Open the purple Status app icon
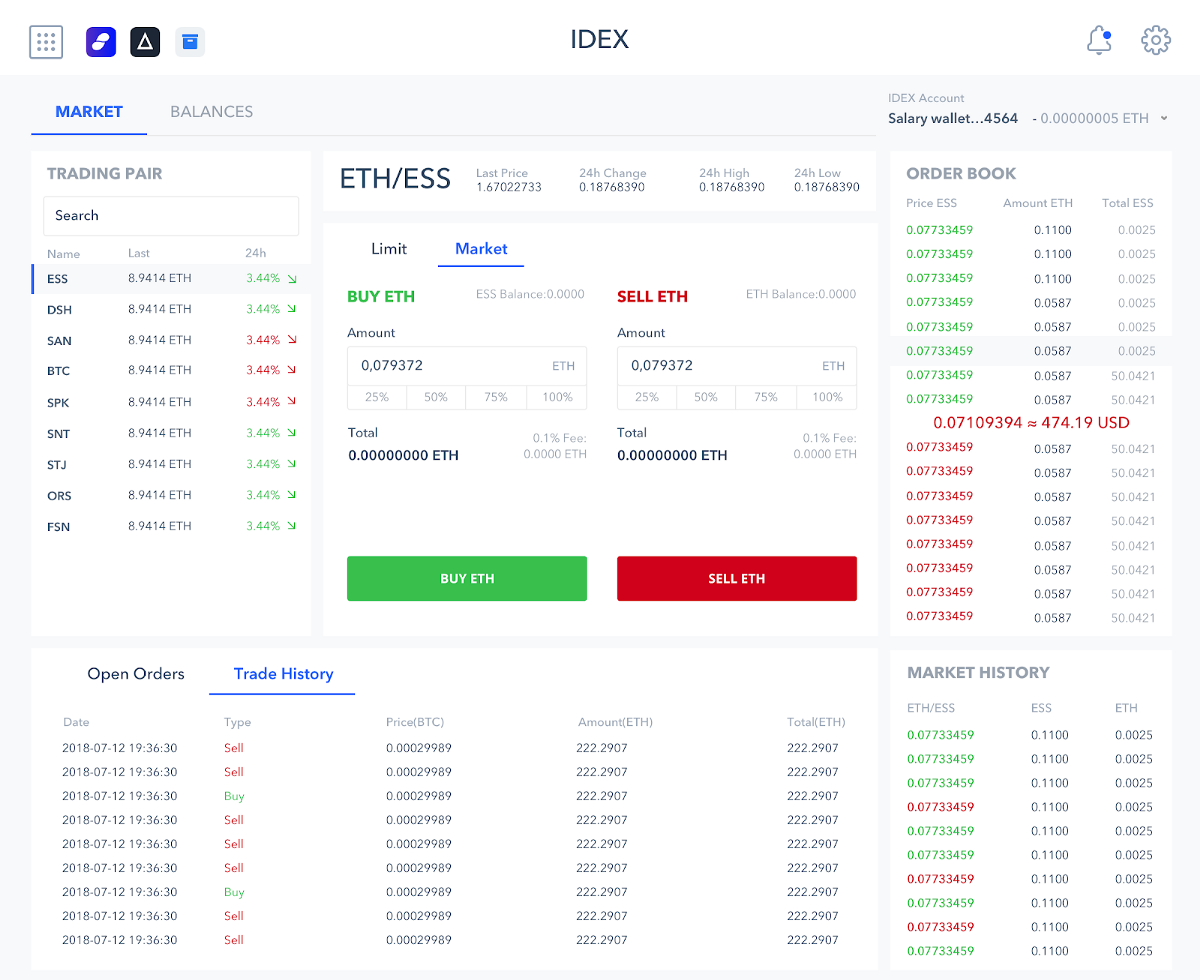This screenshot has height=980, width=1200. click(101, 42)
